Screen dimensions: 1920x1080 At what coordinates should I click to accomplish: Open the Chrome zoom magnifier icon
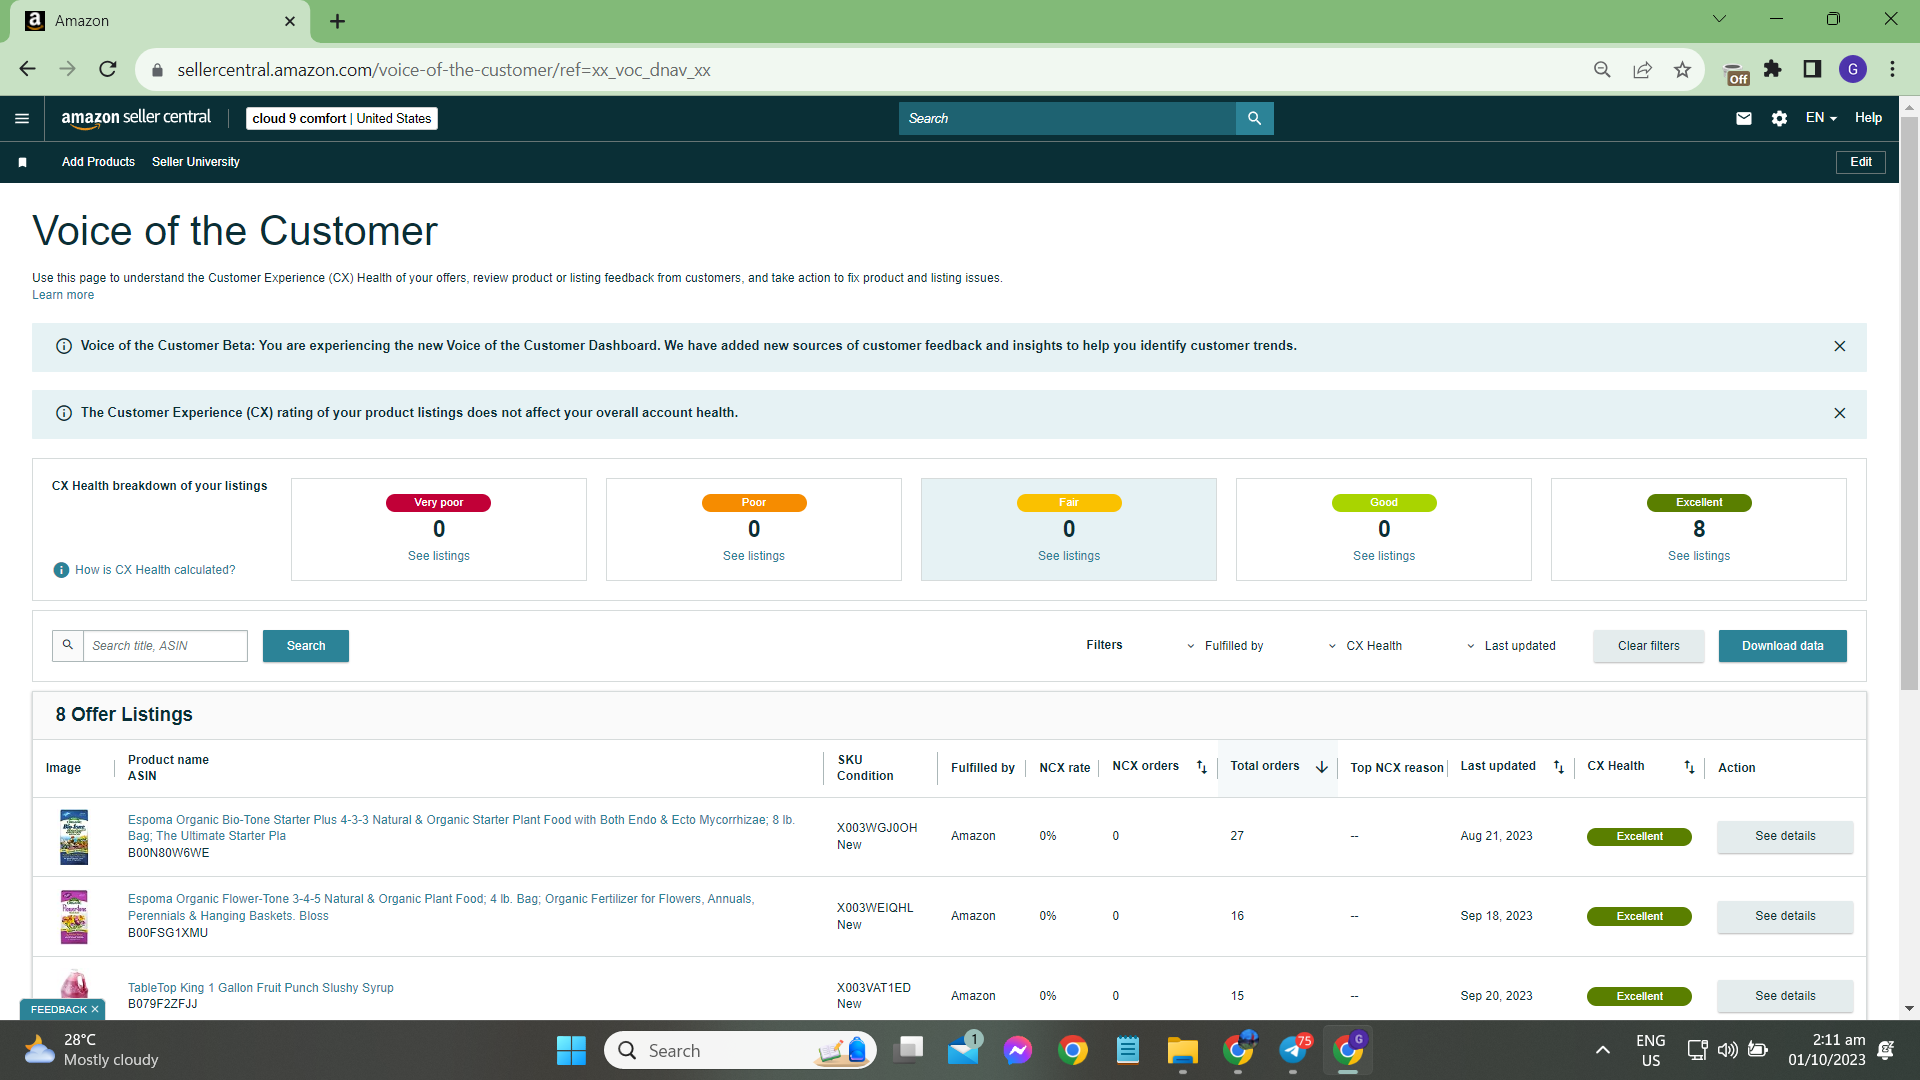(x=1602, y=69)
